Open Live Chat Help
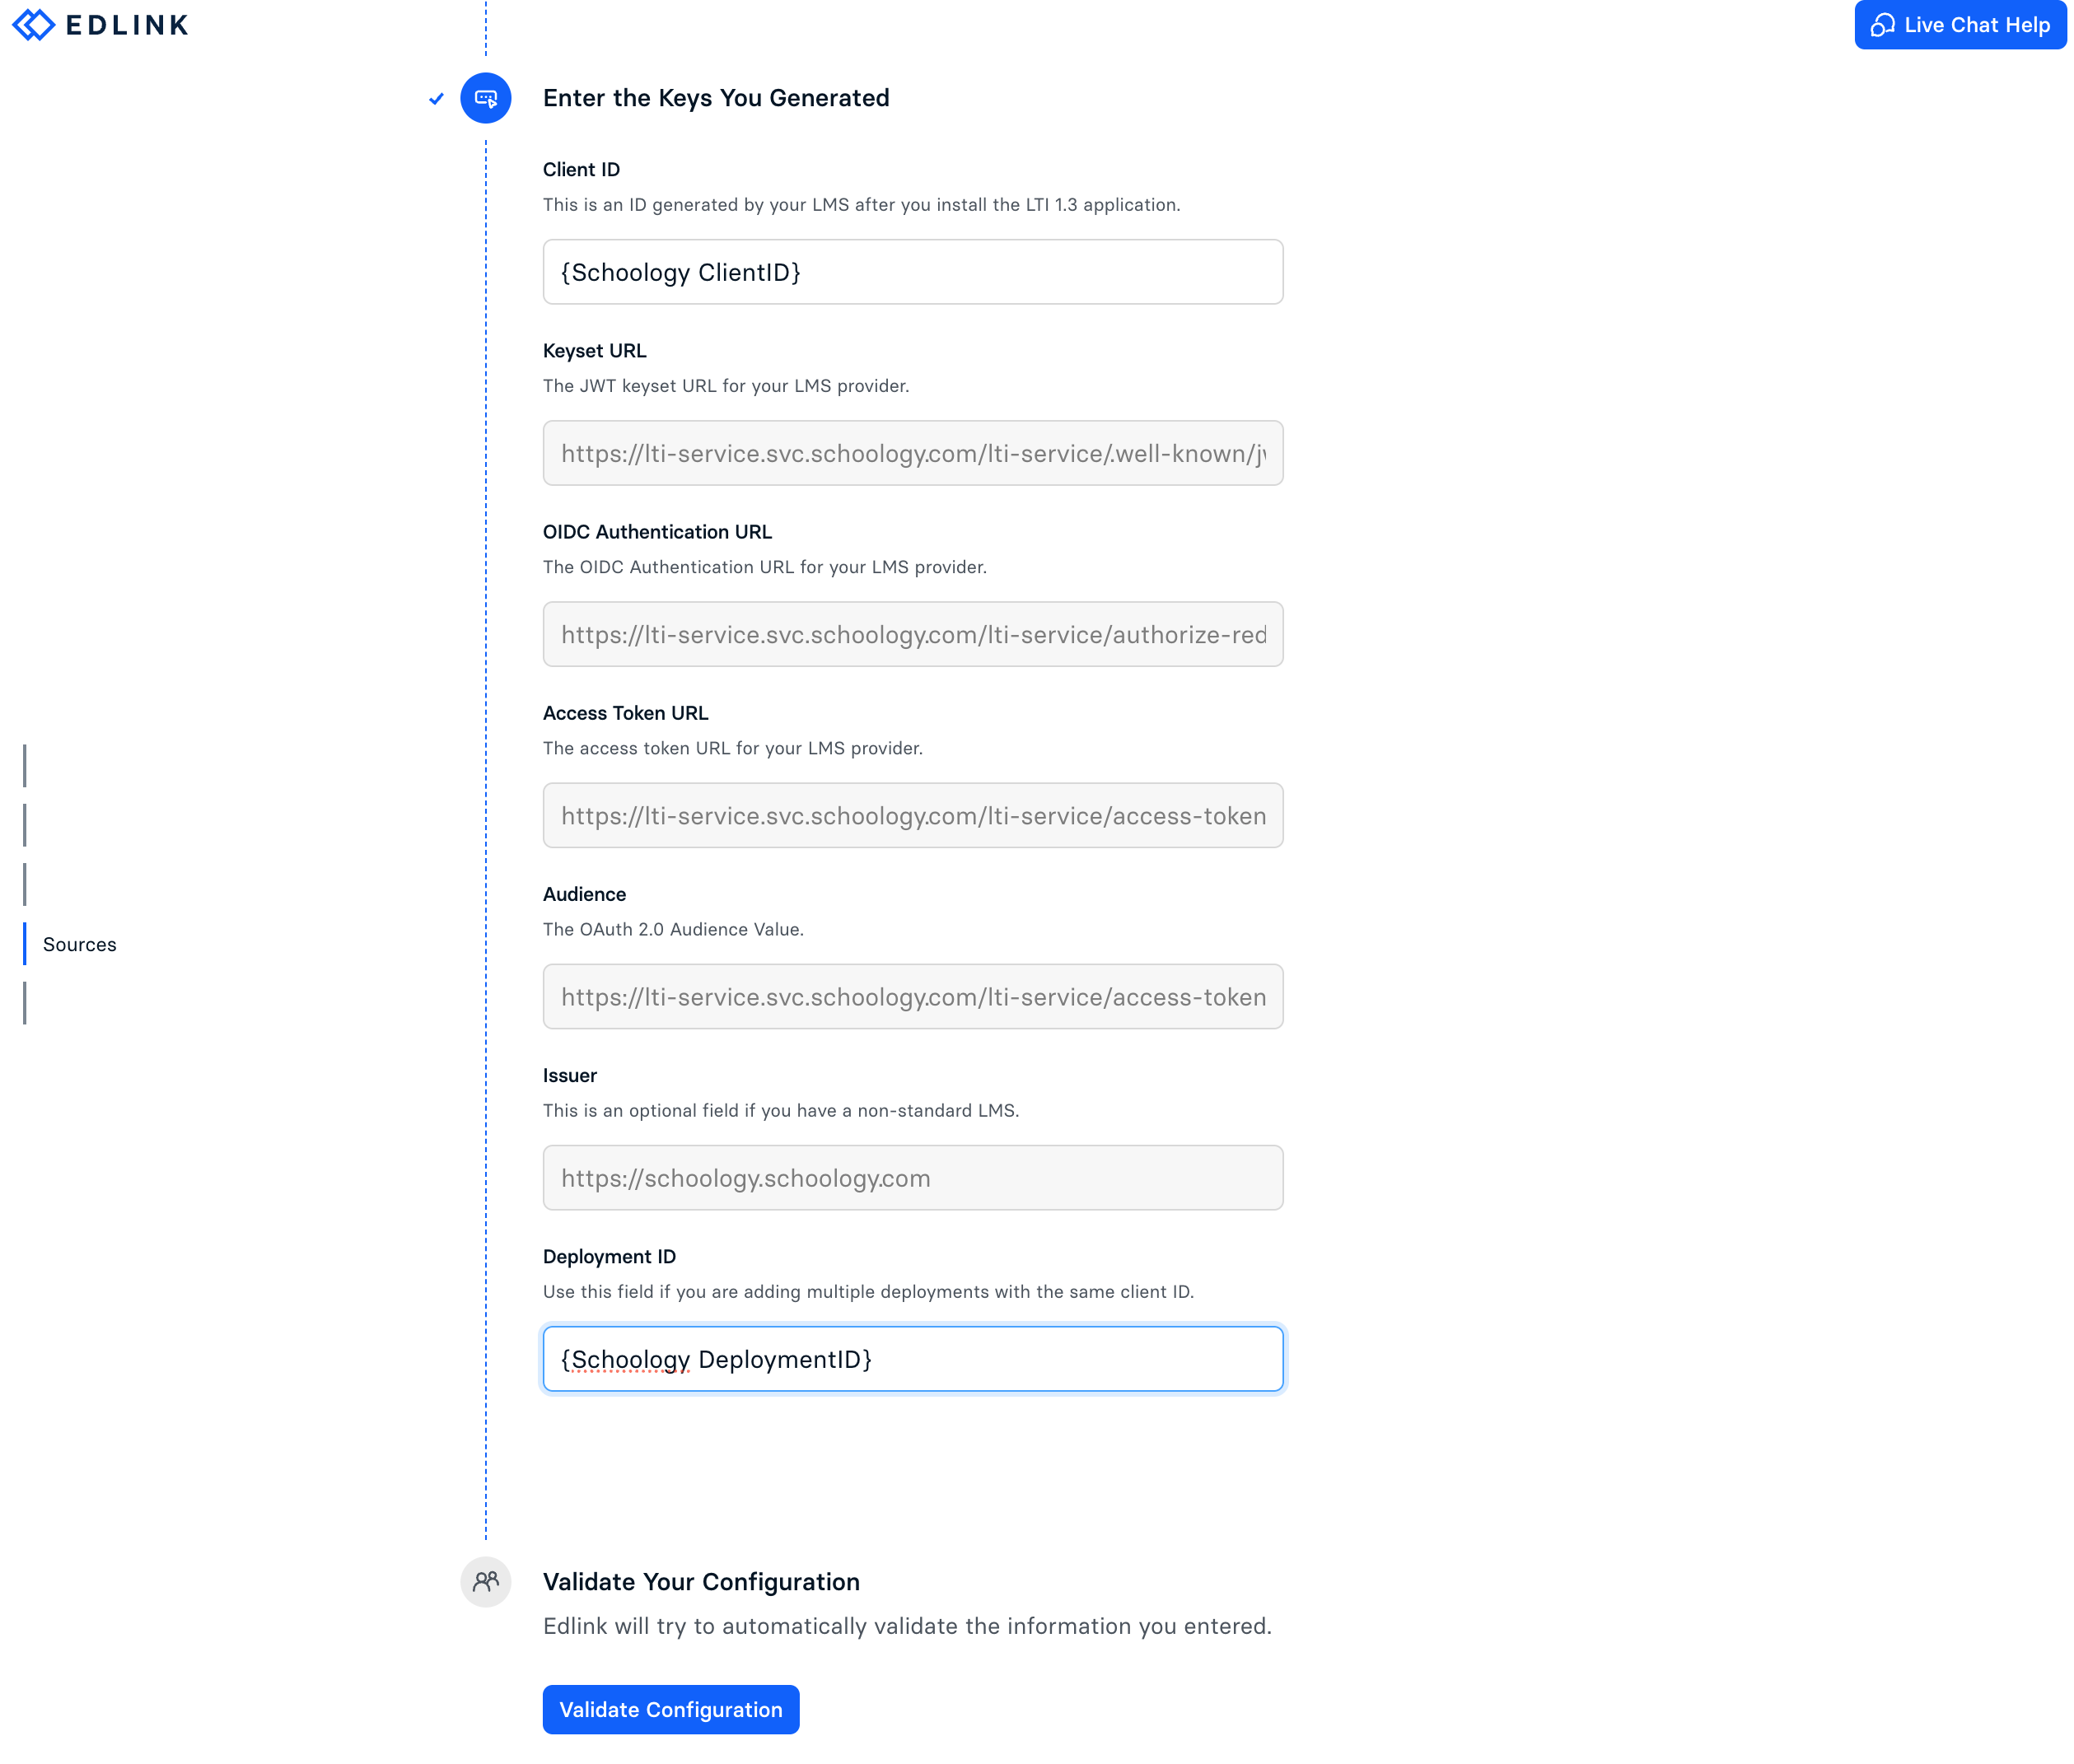The height and width of the screenshot is (1764, 2074). tap(1960, 24)
